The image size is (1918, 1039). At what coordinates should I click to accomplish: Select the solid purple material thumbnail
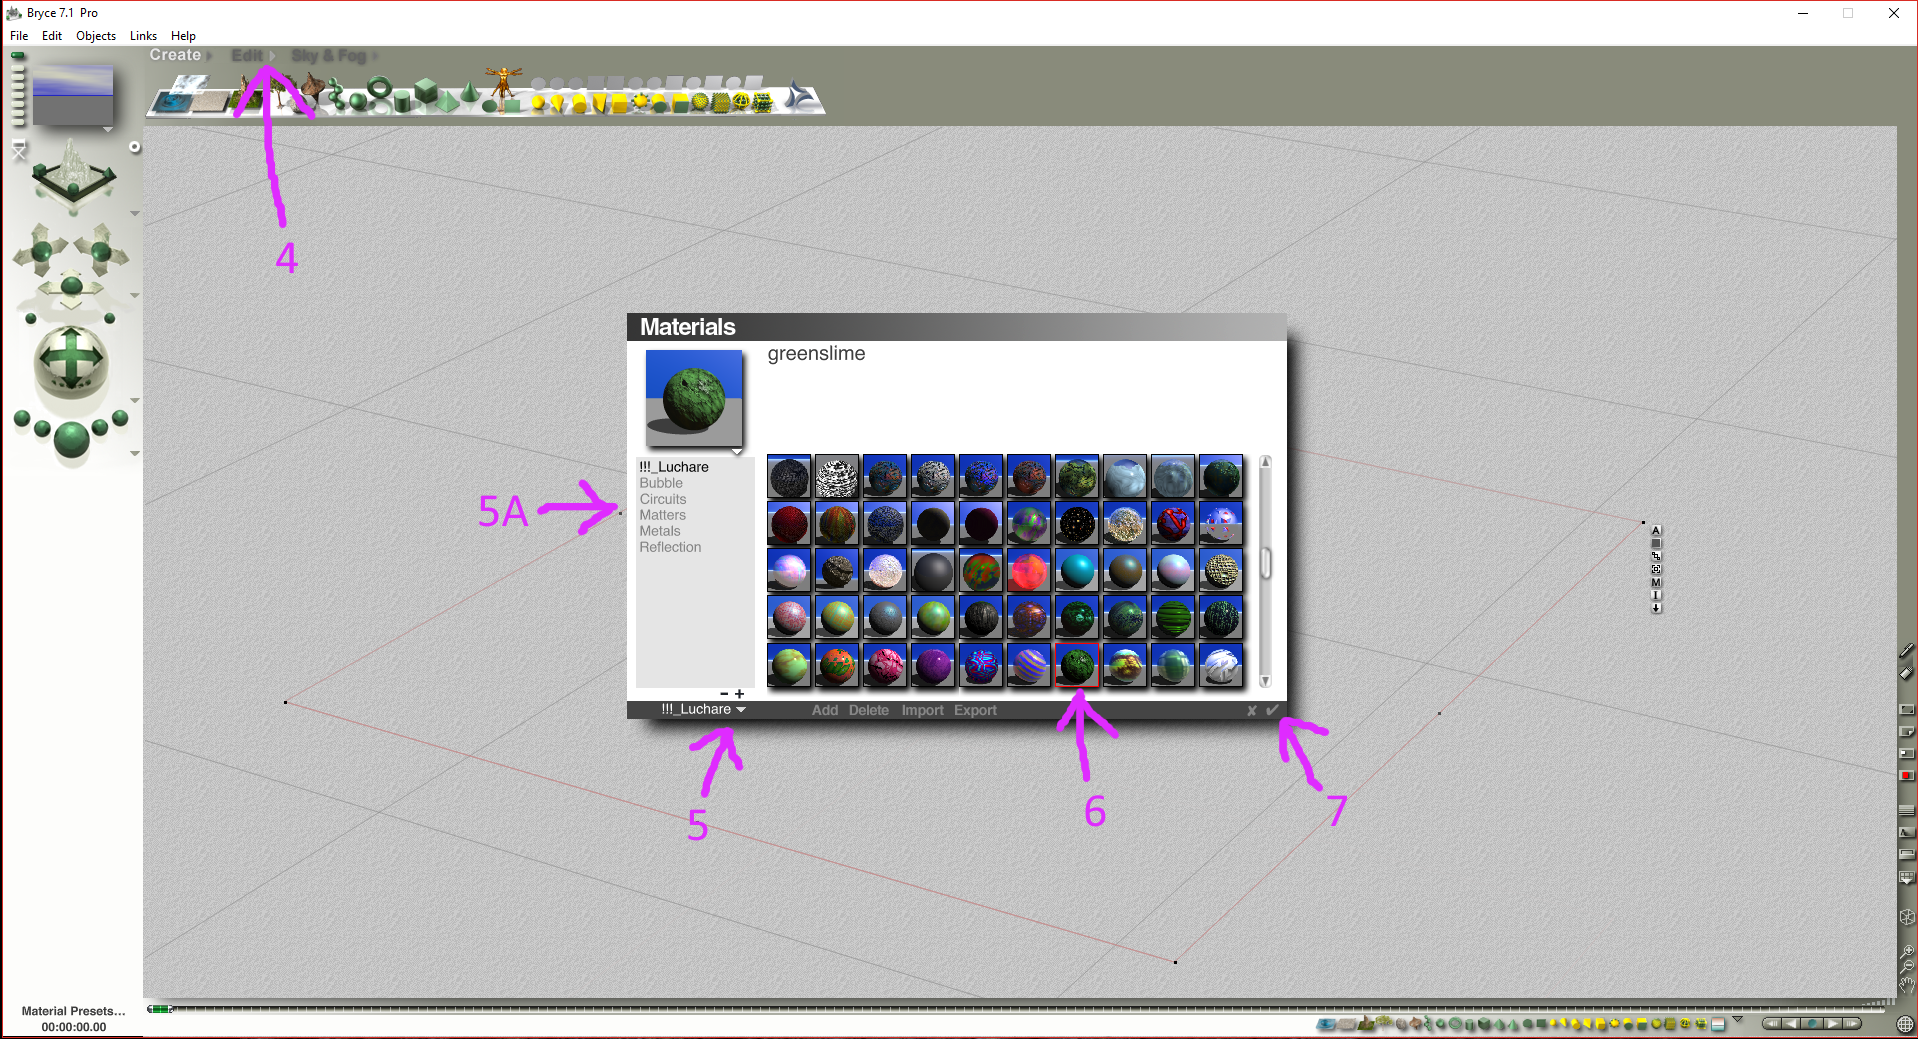coord(933,665)
